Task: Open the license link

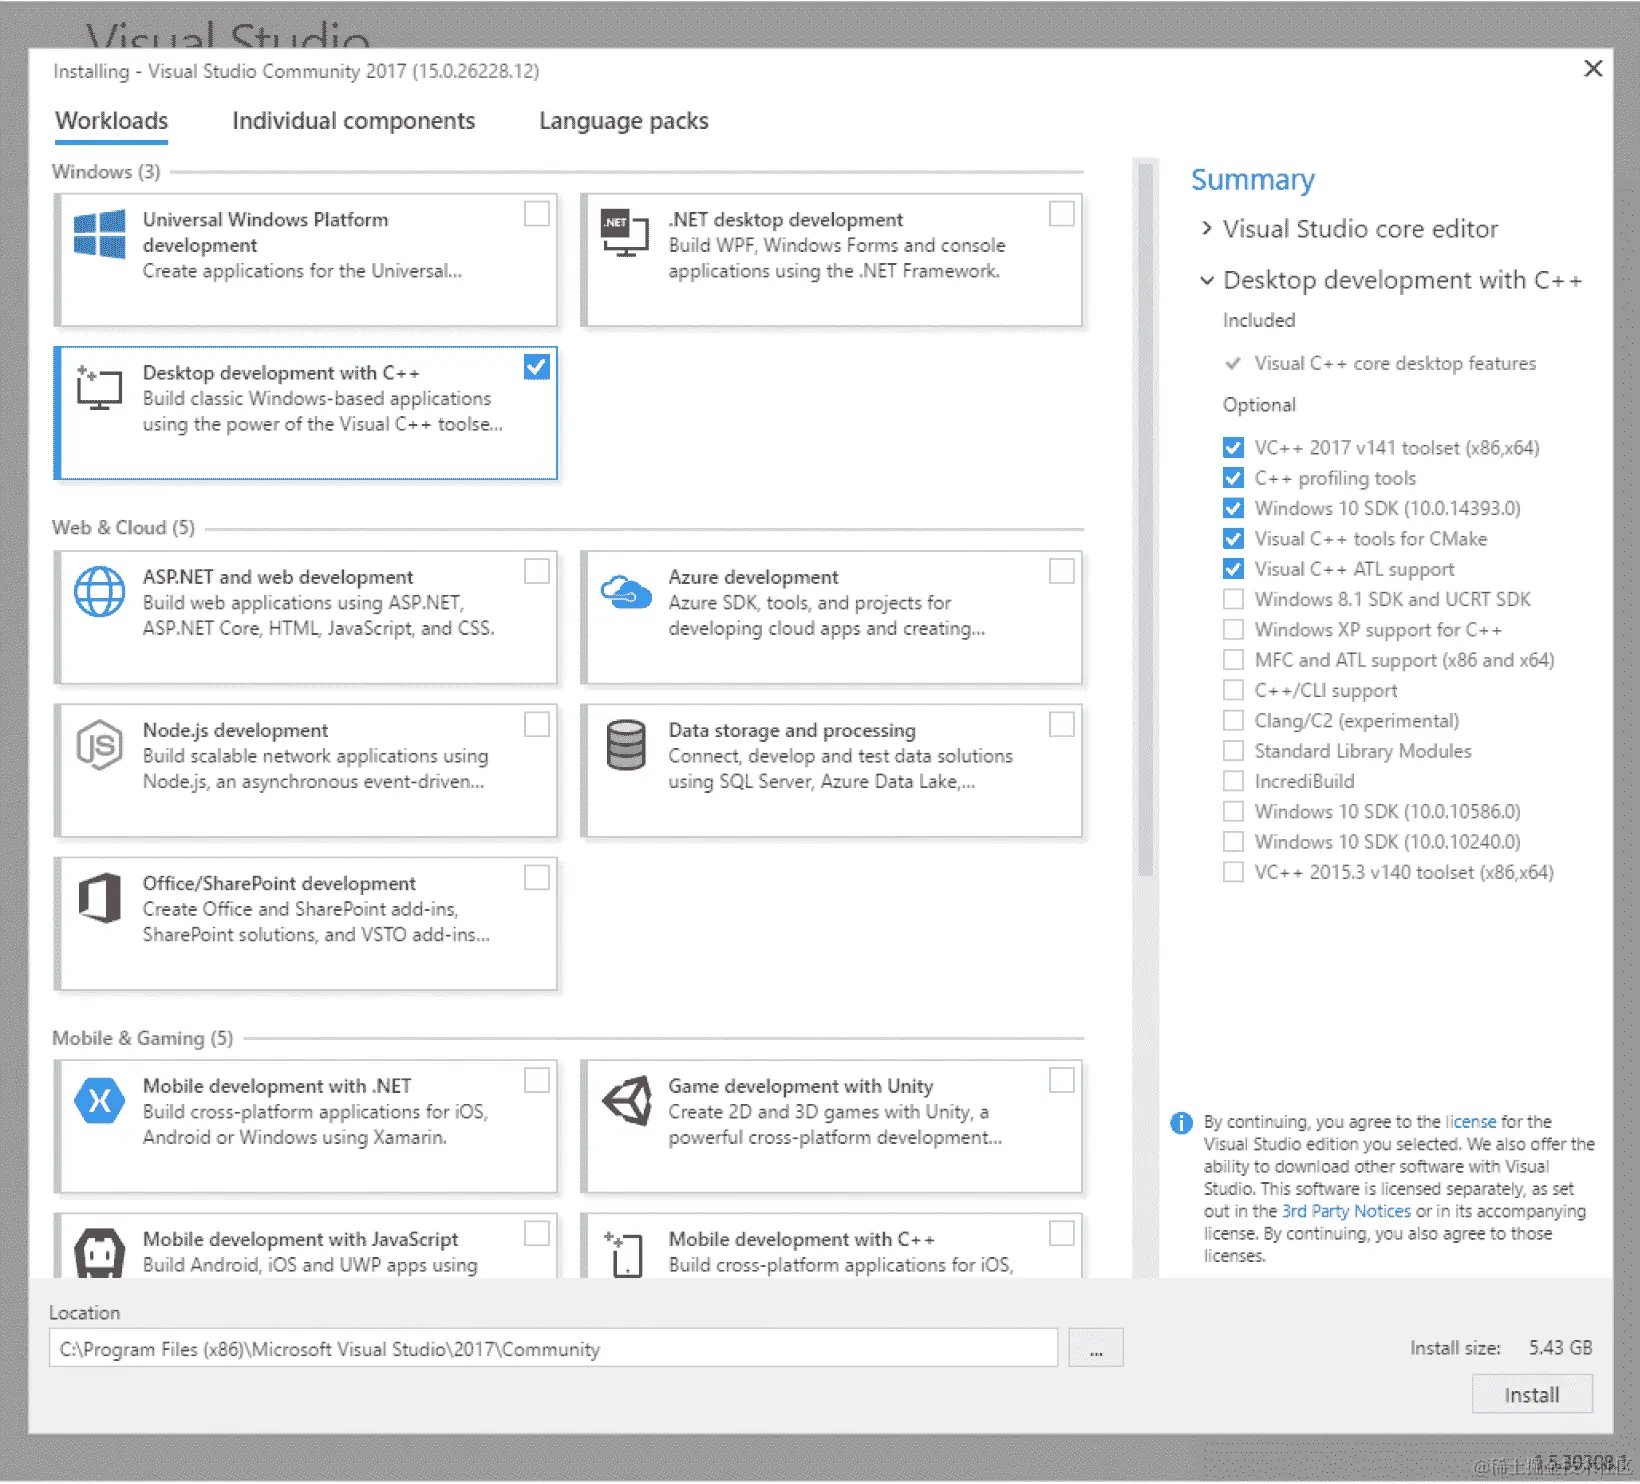Action: pyautogui.click(x=1471, y=1123)
